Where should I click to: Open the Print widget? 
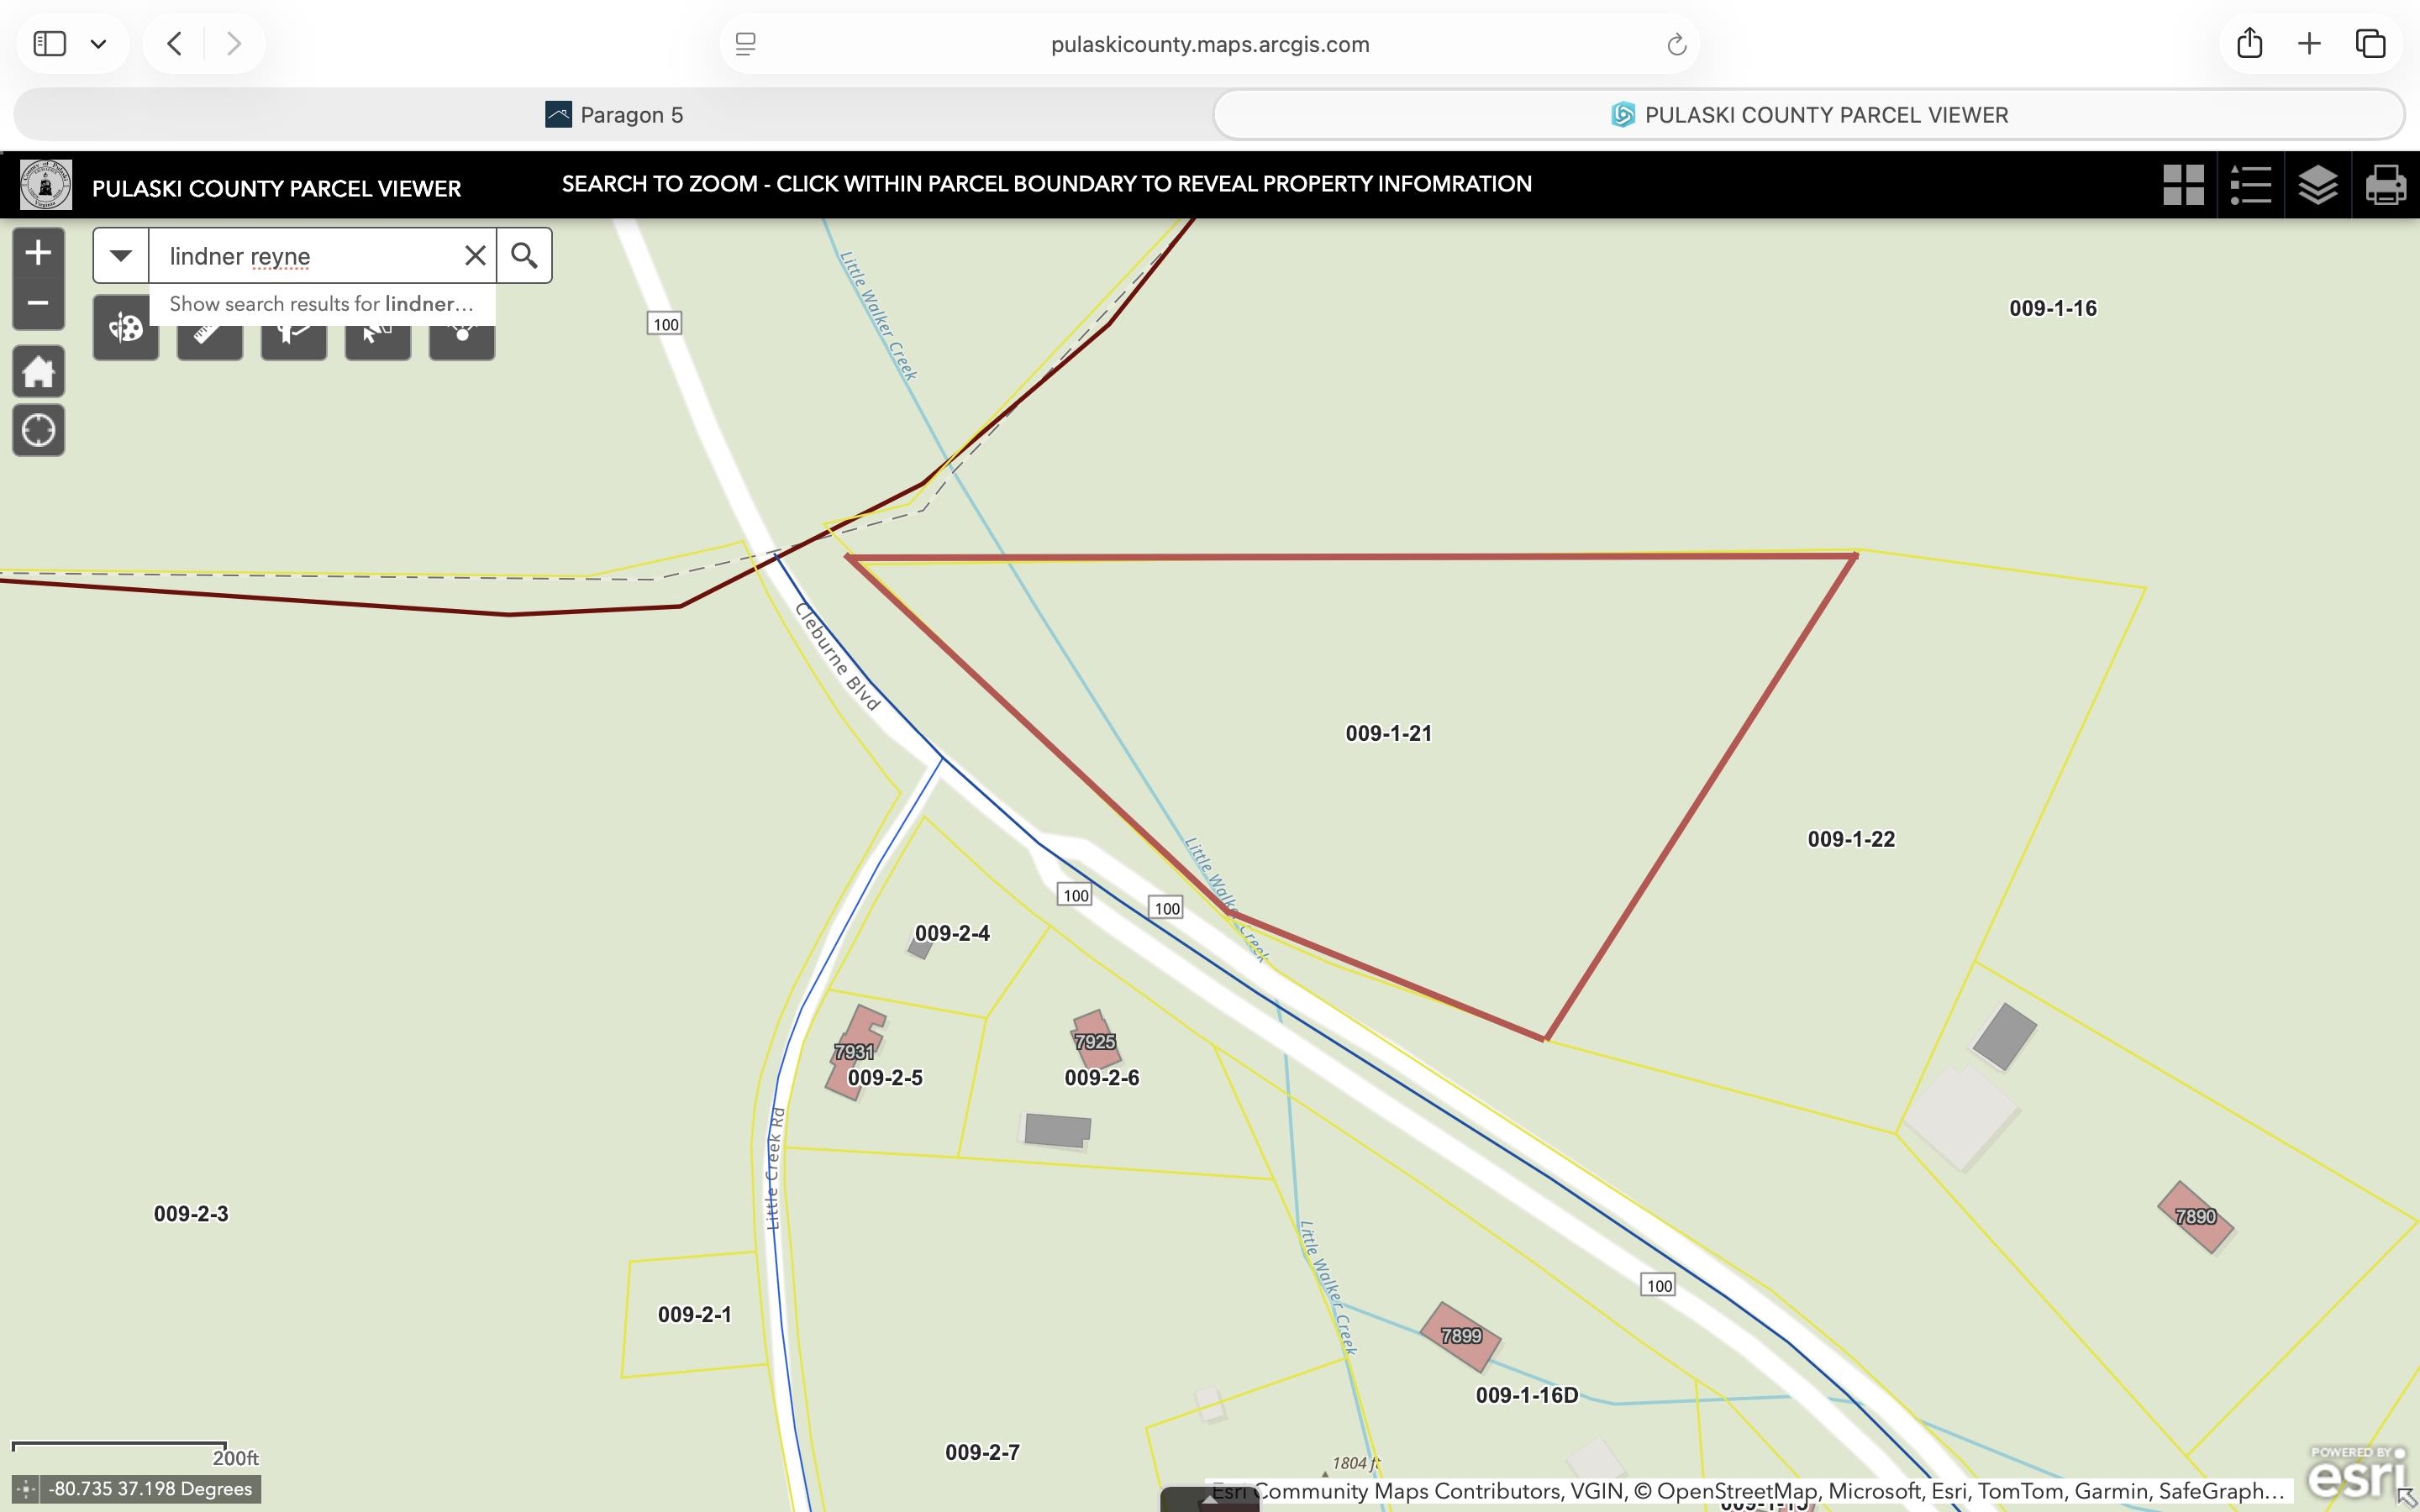(x=2385, y=185)
